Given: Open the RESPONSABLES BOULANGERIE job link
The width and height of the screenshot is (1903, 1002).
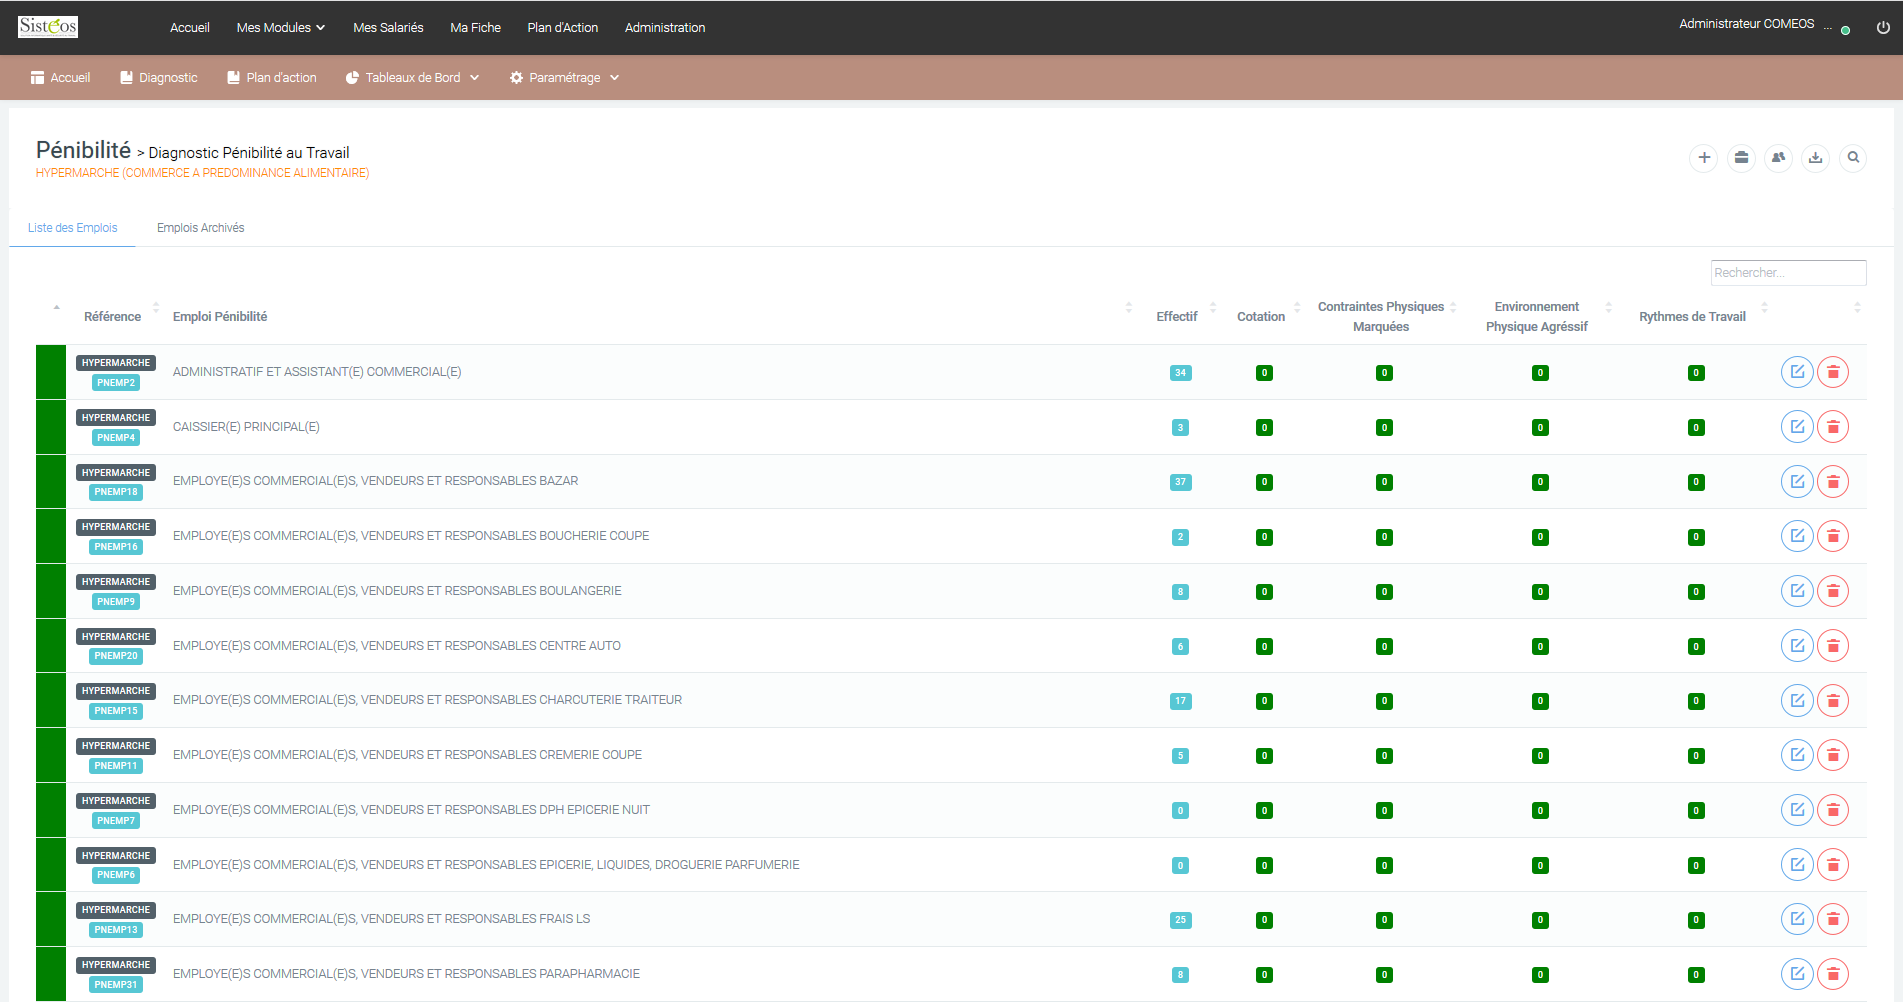Looking at the screenshot, I should pos(397,591).
